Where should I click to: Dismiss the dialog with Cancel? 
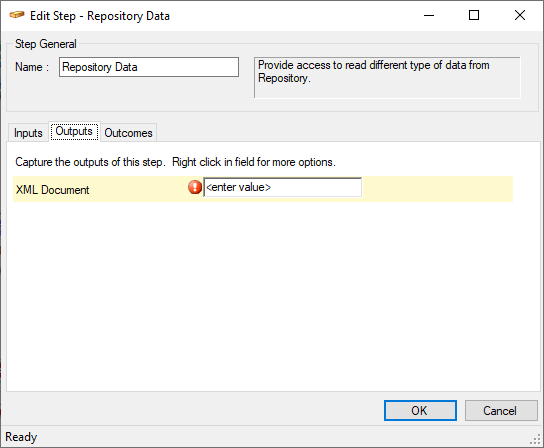click(x=501, y=411)
